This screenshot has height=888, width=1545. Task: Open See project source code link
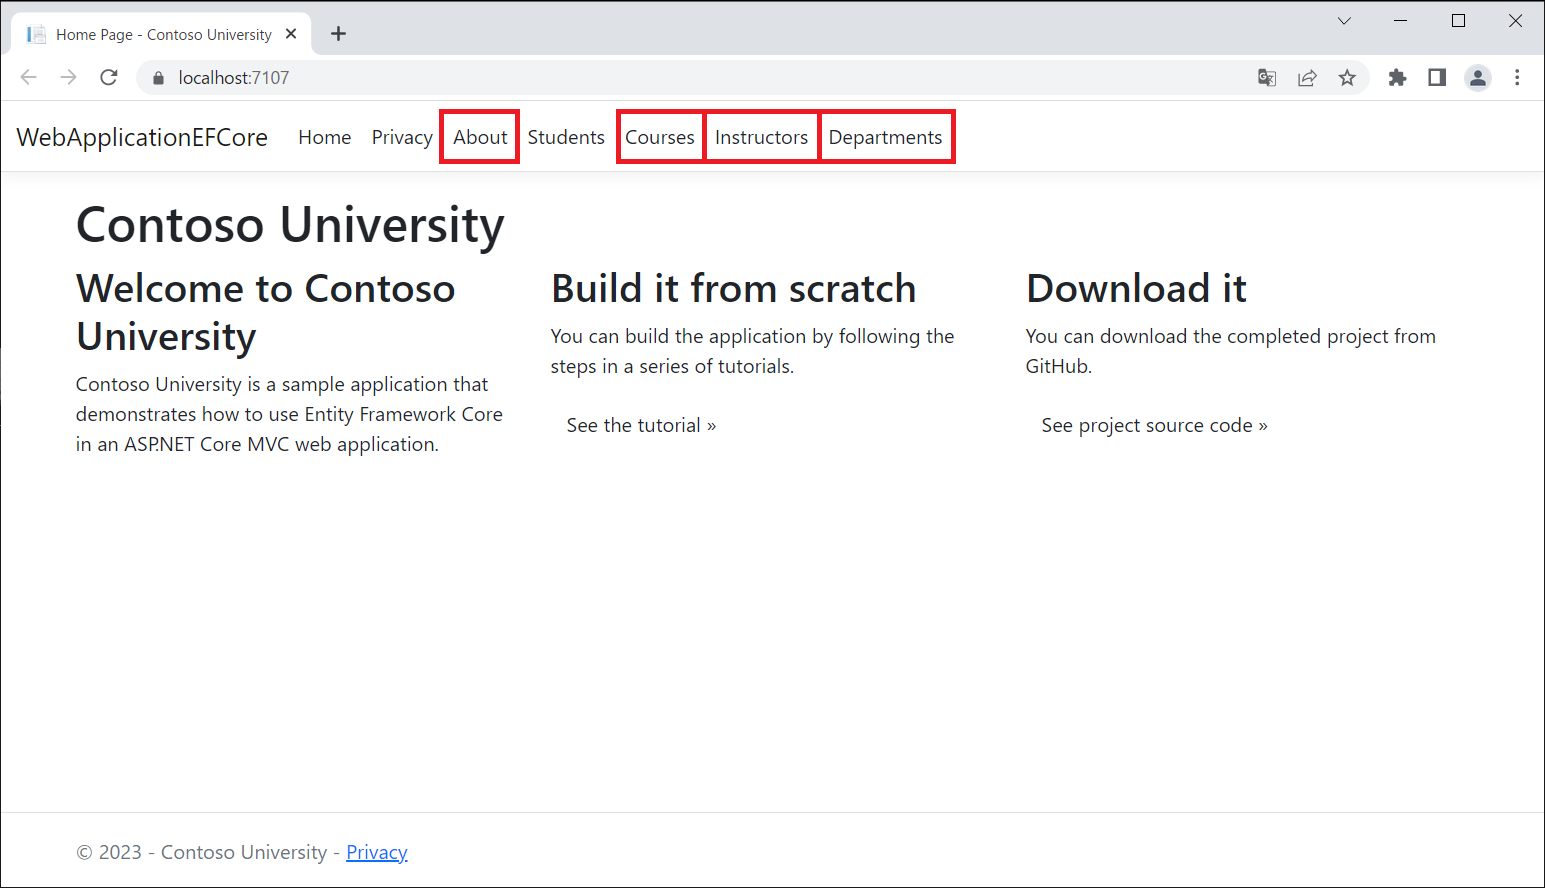pos(1154,425)
